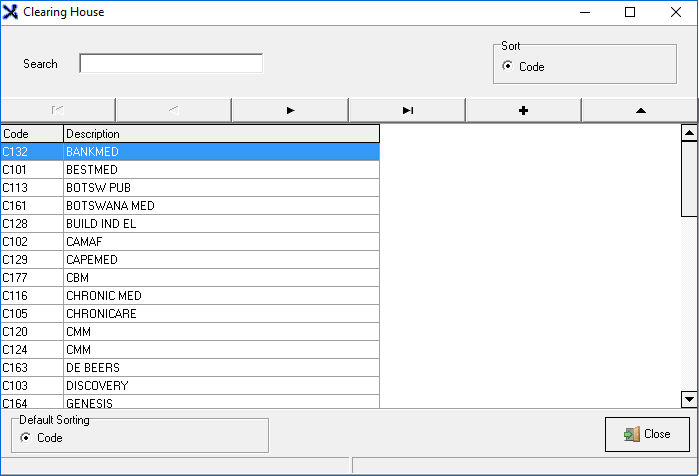
Task: Select the BOTSWANA MED row
Action: point(190,205)
